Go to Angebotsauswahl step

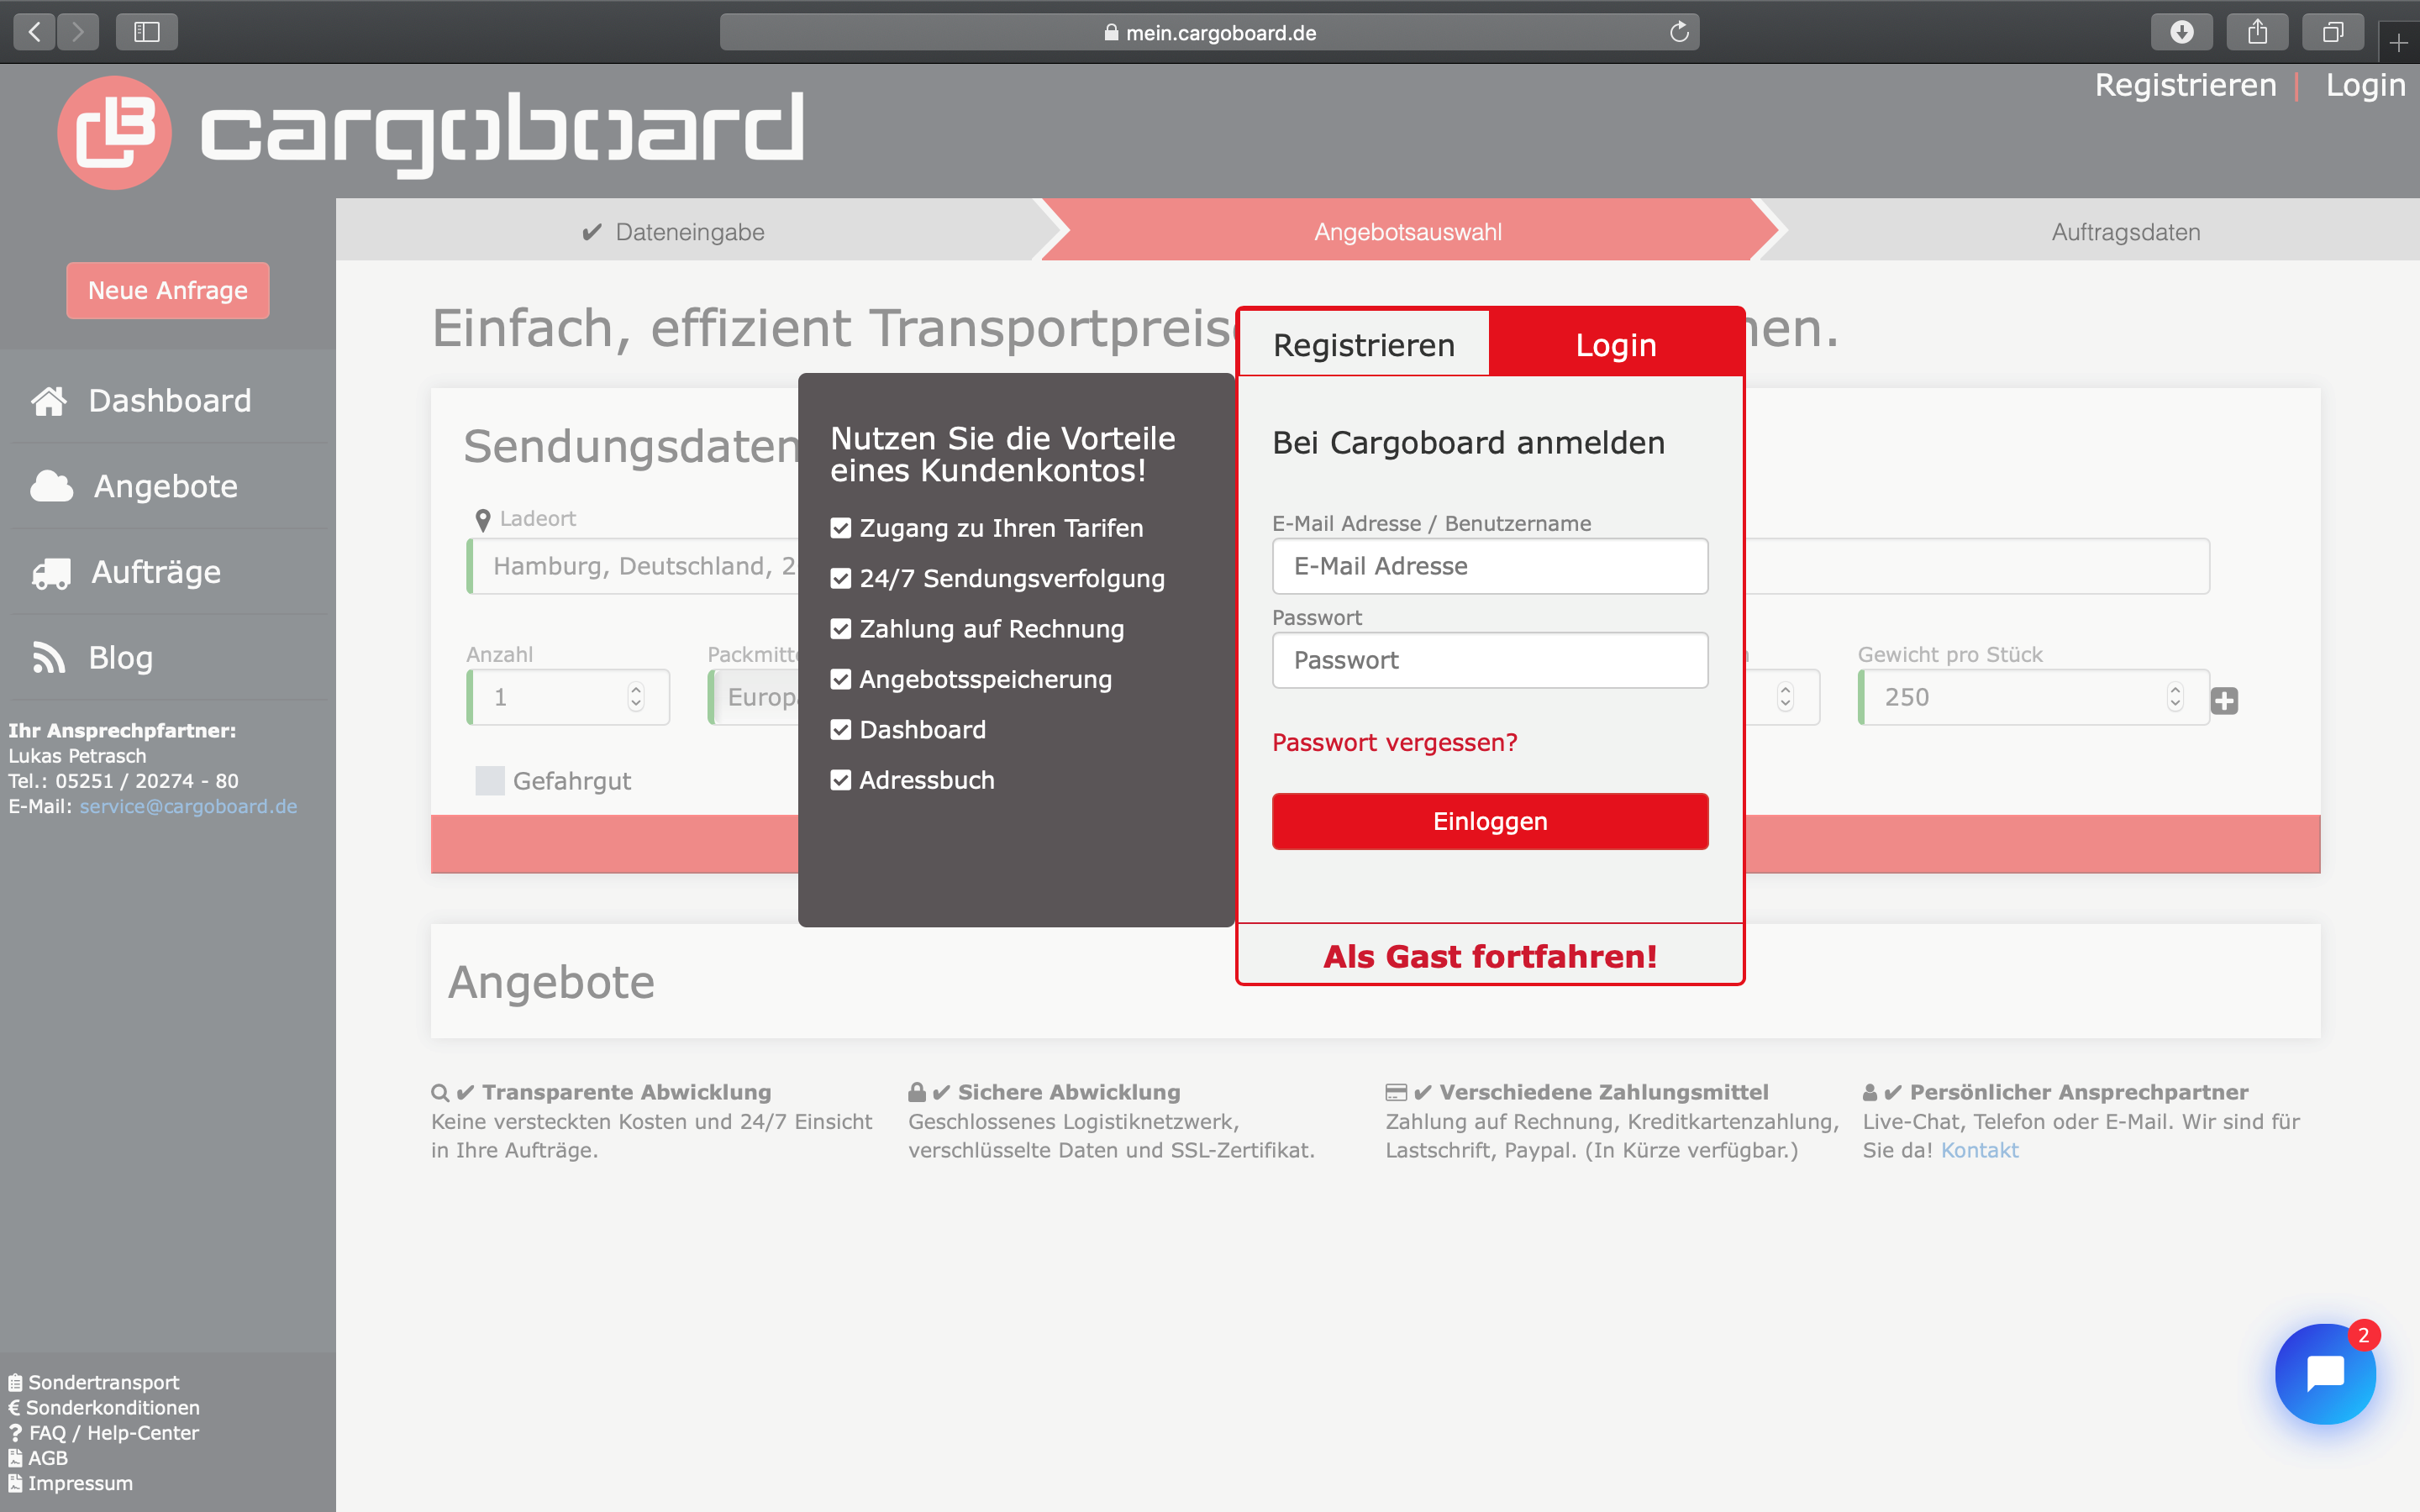click(1407, 231)
